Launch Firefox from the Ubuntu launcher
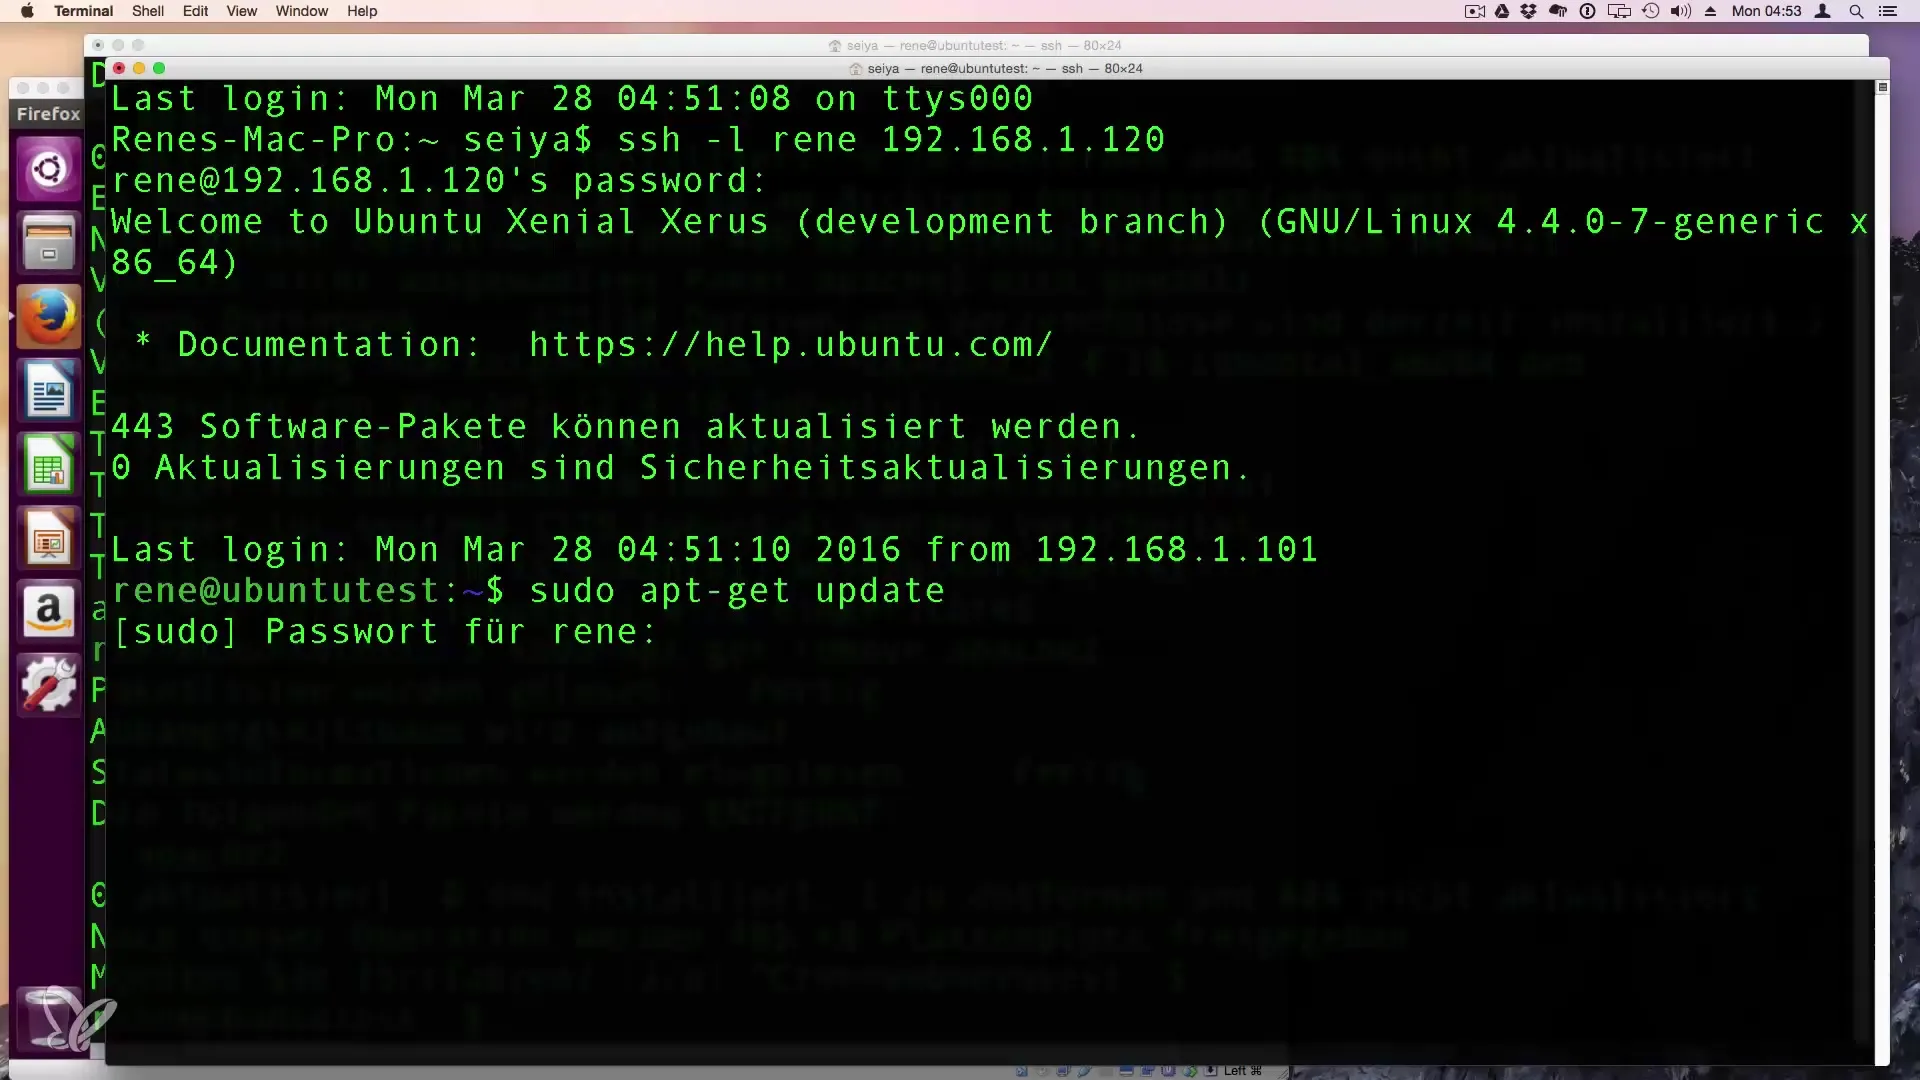The height and width of the screenshot is (1080, 1920). [48, 317]
